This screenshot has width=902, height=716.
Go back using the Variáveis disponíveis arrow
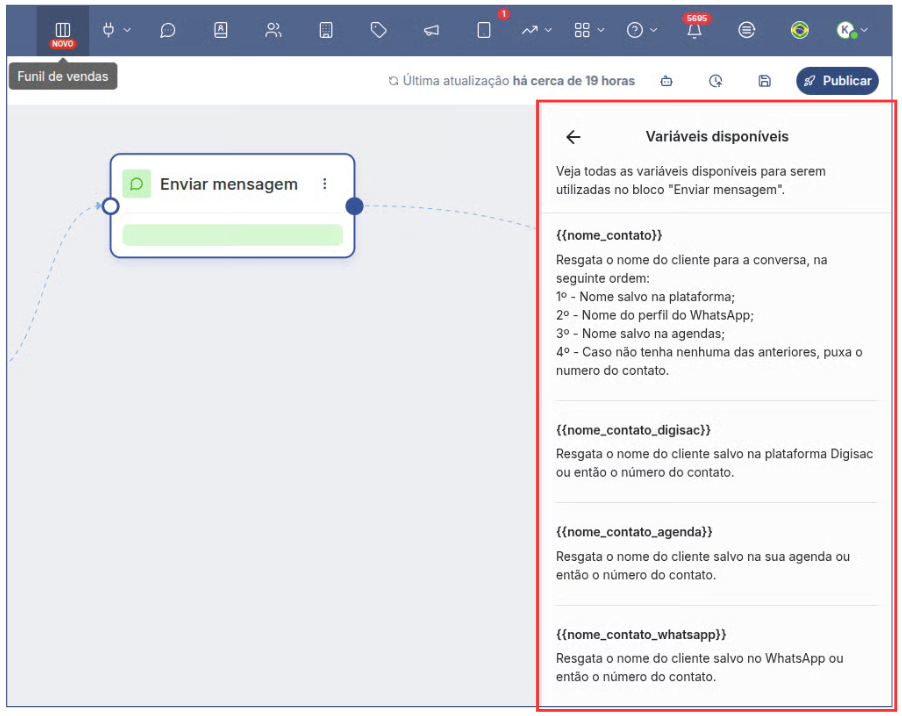[x=573, y=137]
